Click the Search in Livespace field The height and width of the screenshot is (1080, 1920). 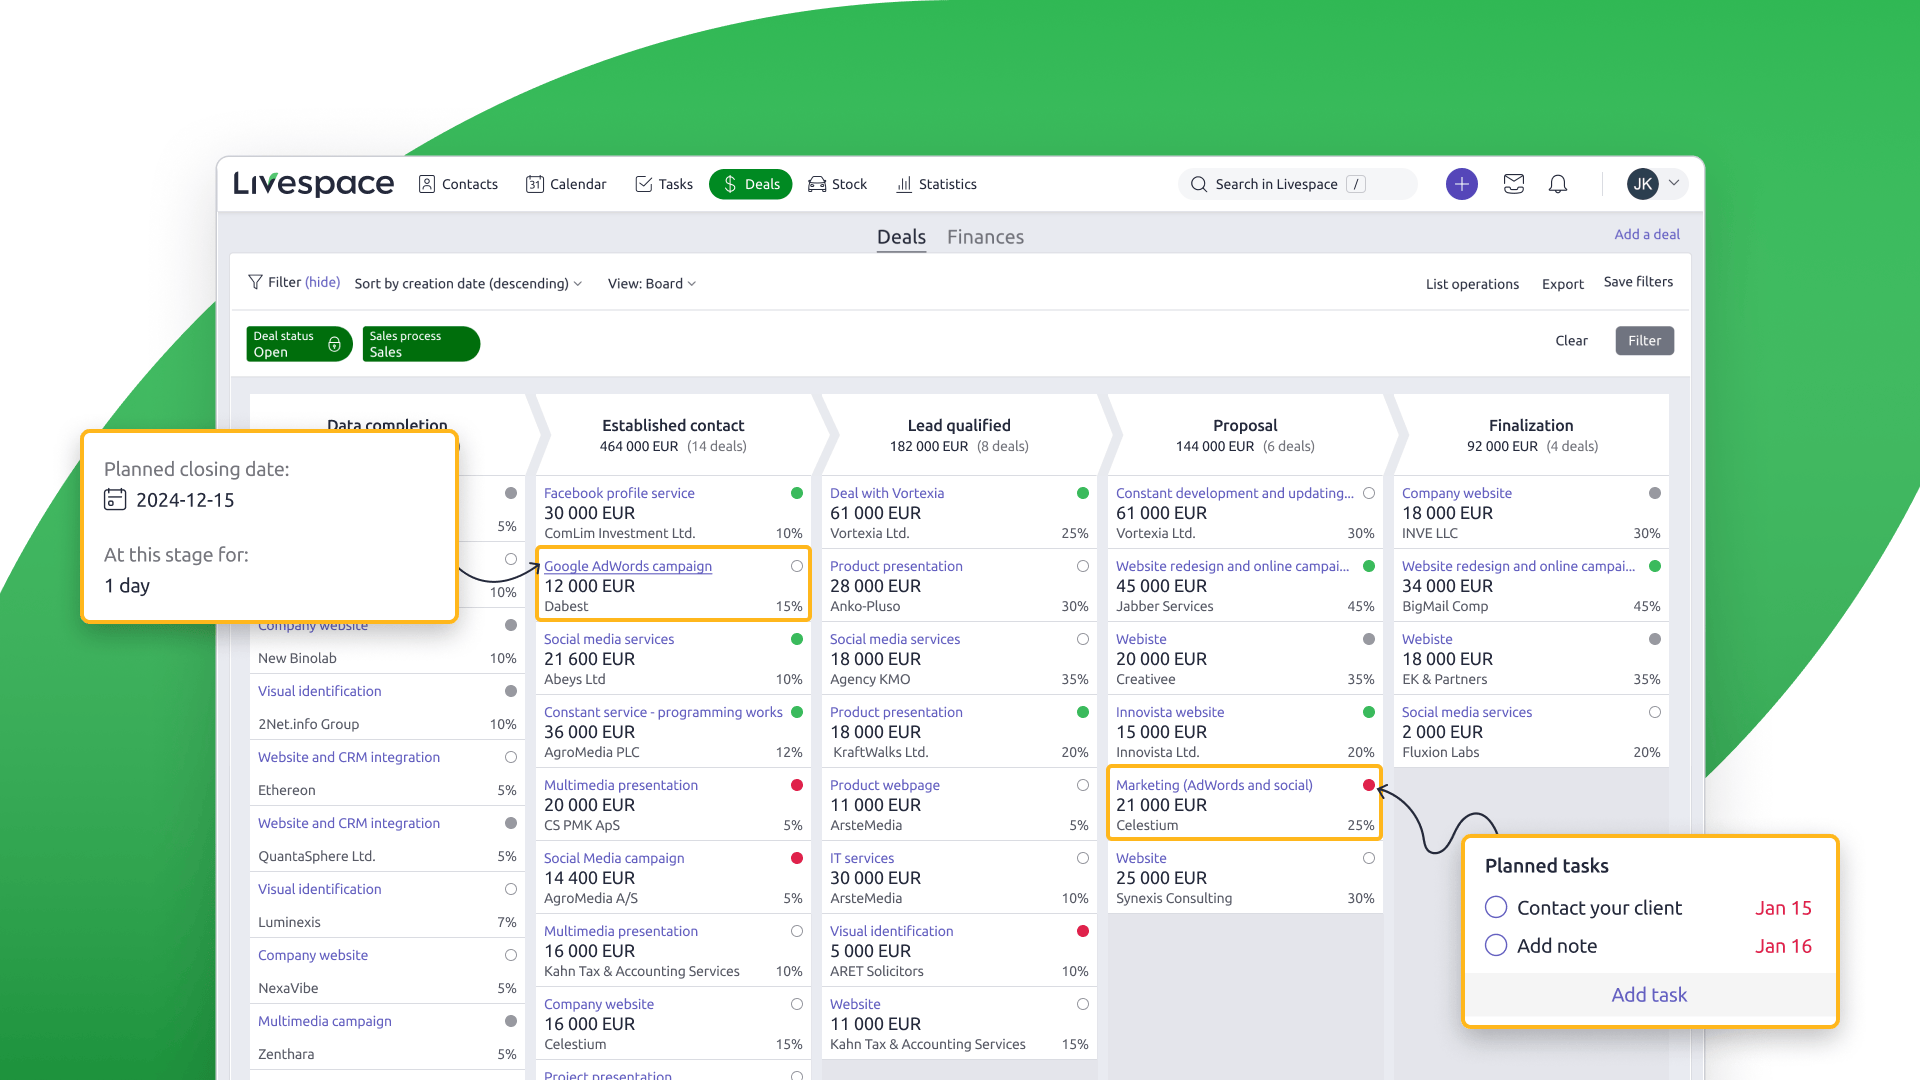coord(1297,184)
